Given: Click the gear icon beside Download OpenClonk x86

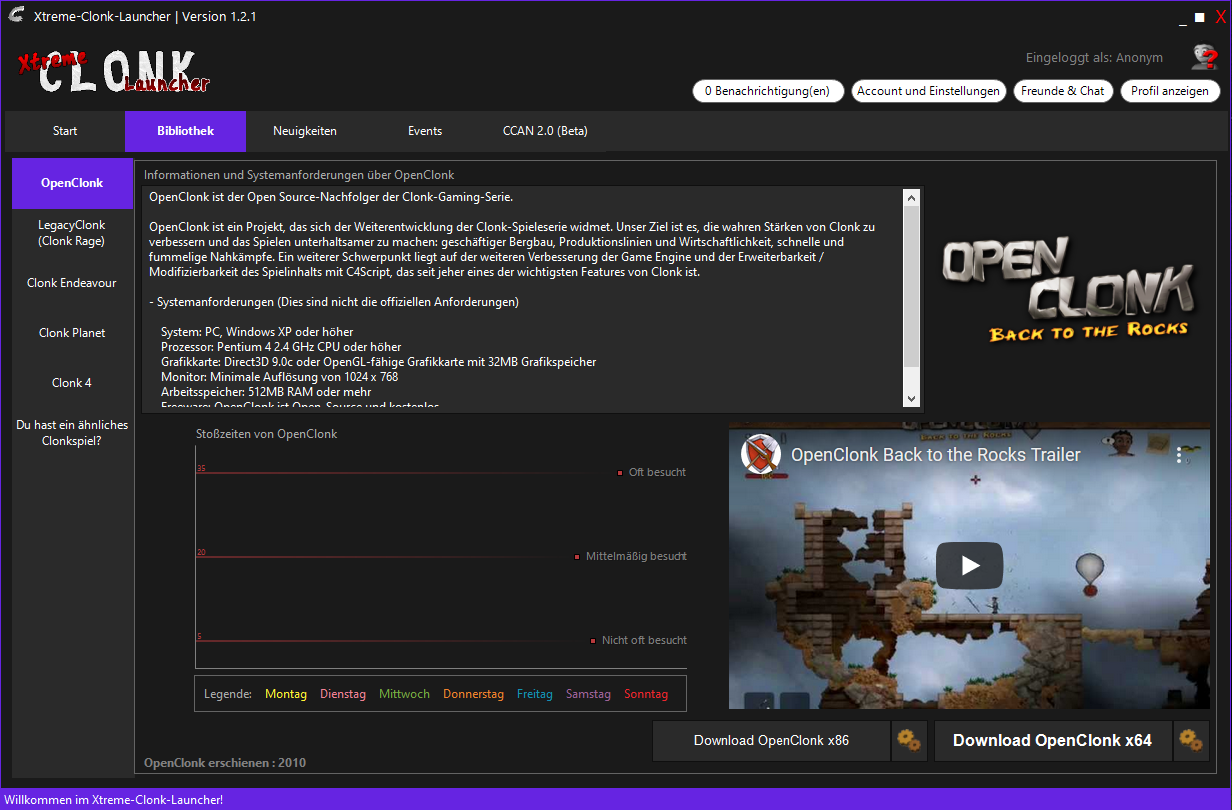Looking at the screenshot, I should 909,741.
